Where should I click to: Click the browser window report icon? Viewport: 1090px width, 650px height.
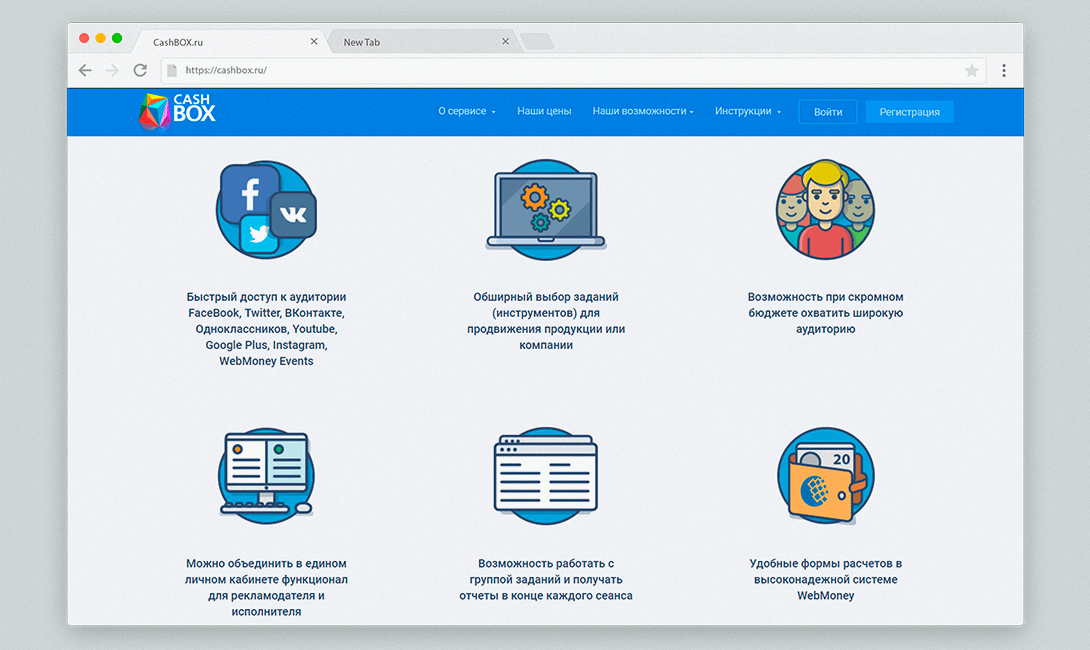pos(546,476)
